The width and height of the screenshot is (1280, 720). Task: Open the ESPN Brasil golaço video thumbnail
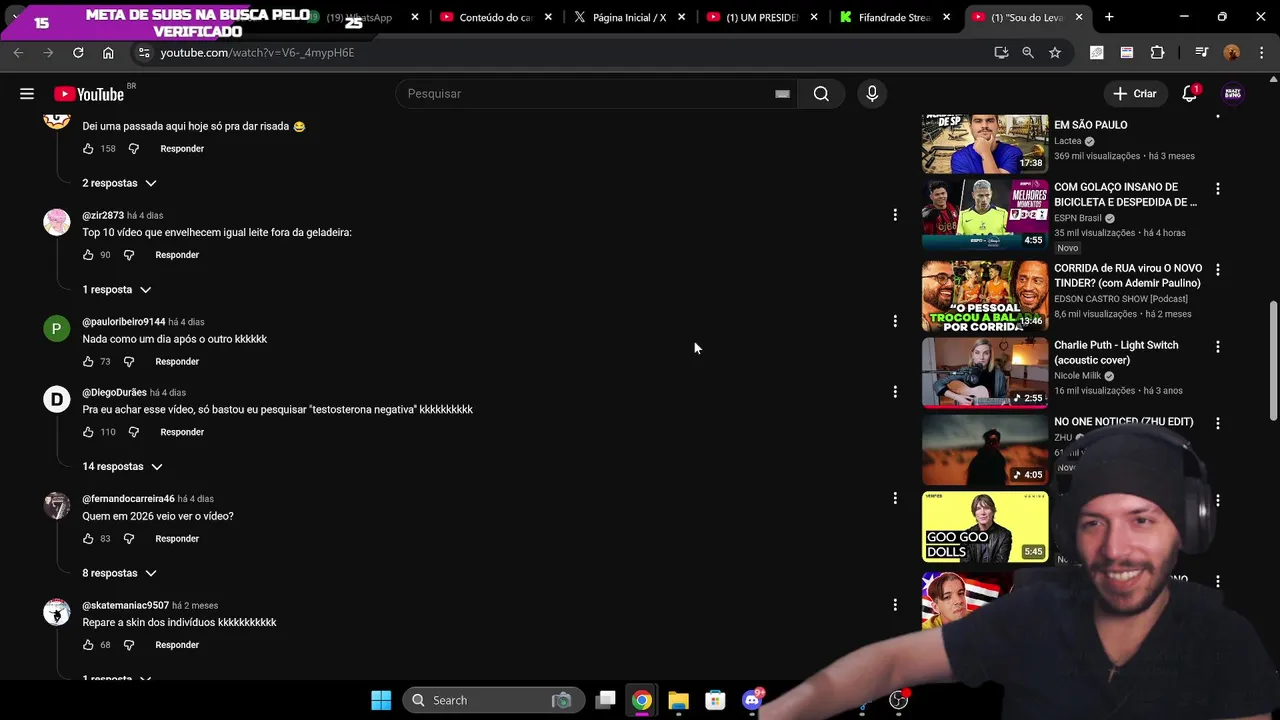pyautogui.click(x=985, y=214)
